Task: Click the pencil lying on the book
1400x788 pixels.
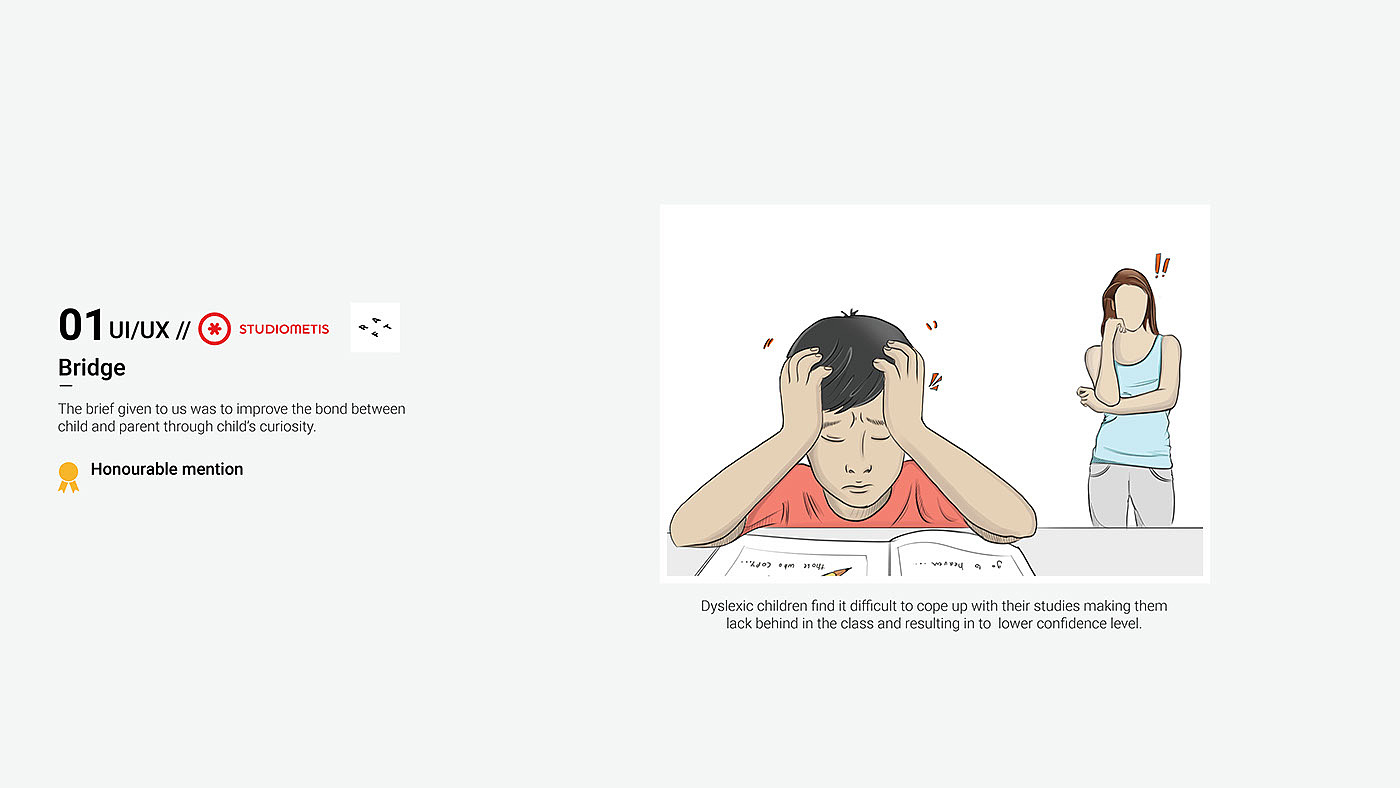Action: tap(834, 571)
